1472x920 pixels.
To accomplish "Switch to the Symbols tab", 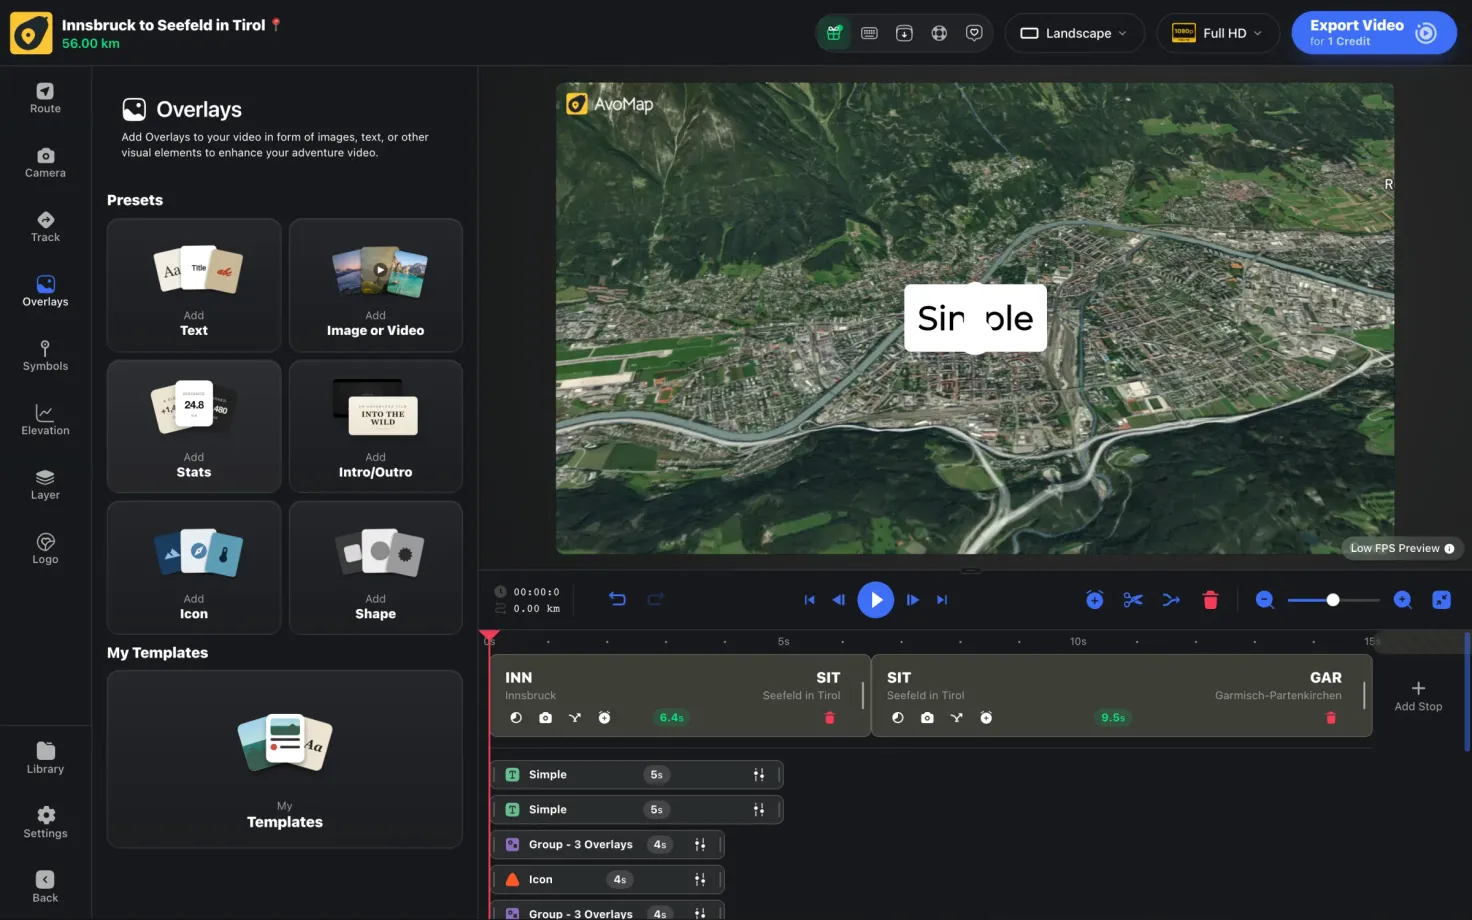I will [x=45, y=356].
